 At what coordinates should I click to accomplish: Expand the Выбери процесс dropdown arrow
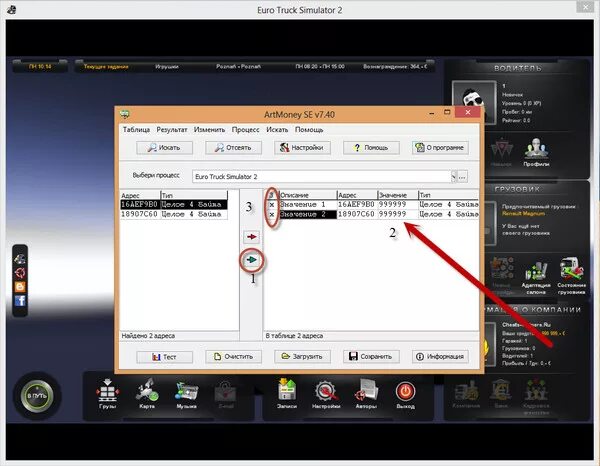454,177
